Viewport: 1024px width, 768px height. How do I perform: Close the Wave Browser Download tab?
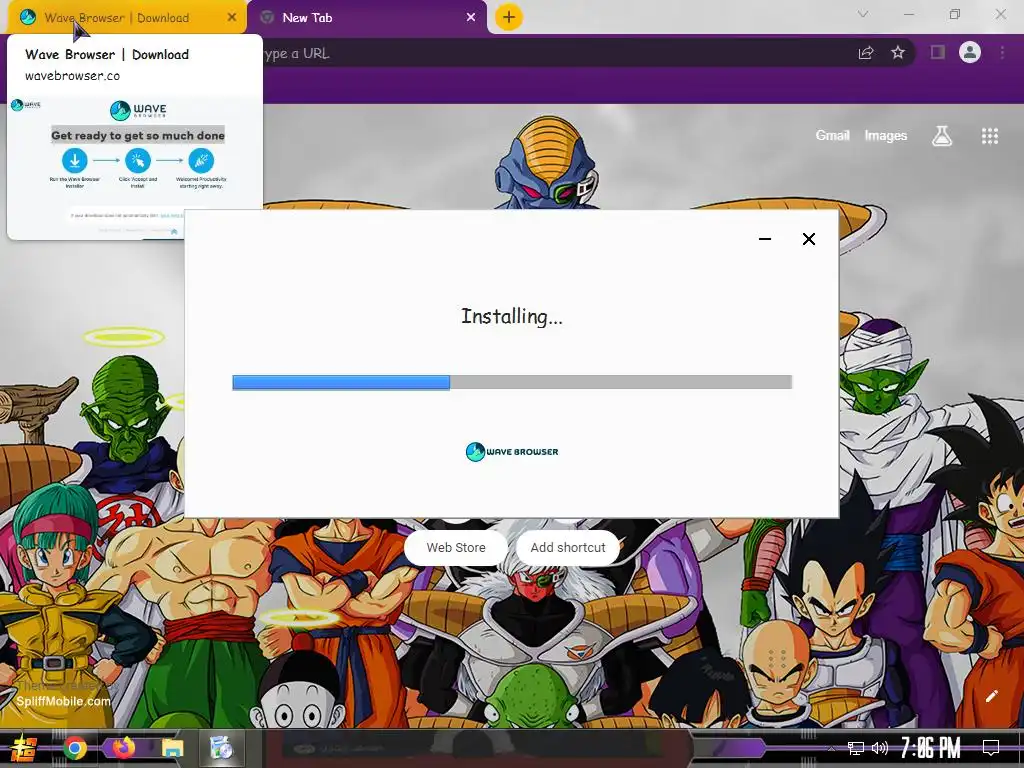(x=232, y=18)
